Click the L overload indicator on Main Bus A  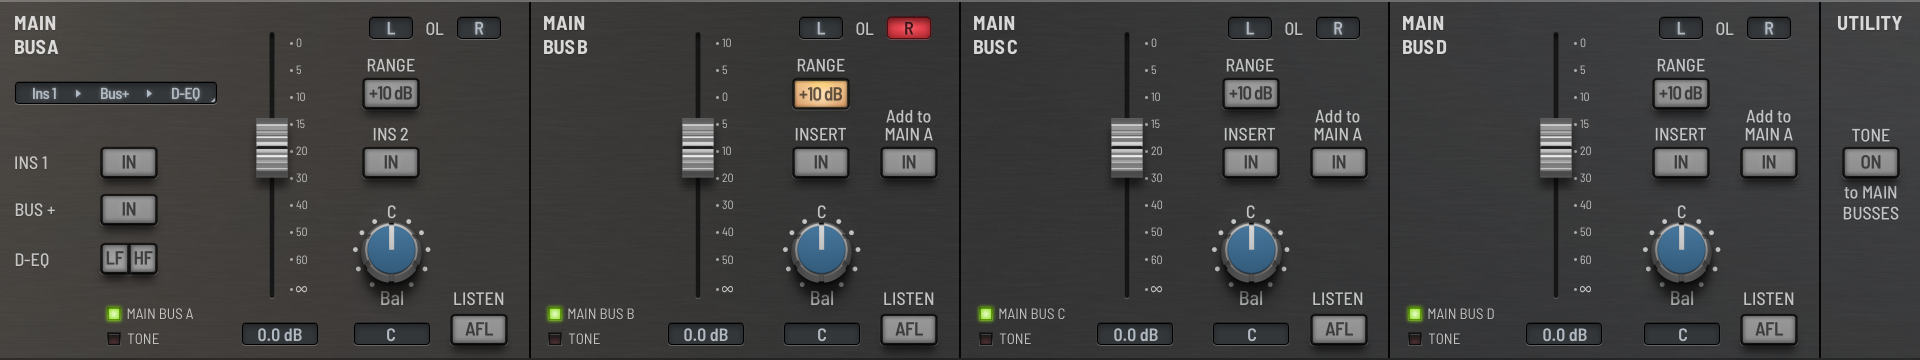391,28
